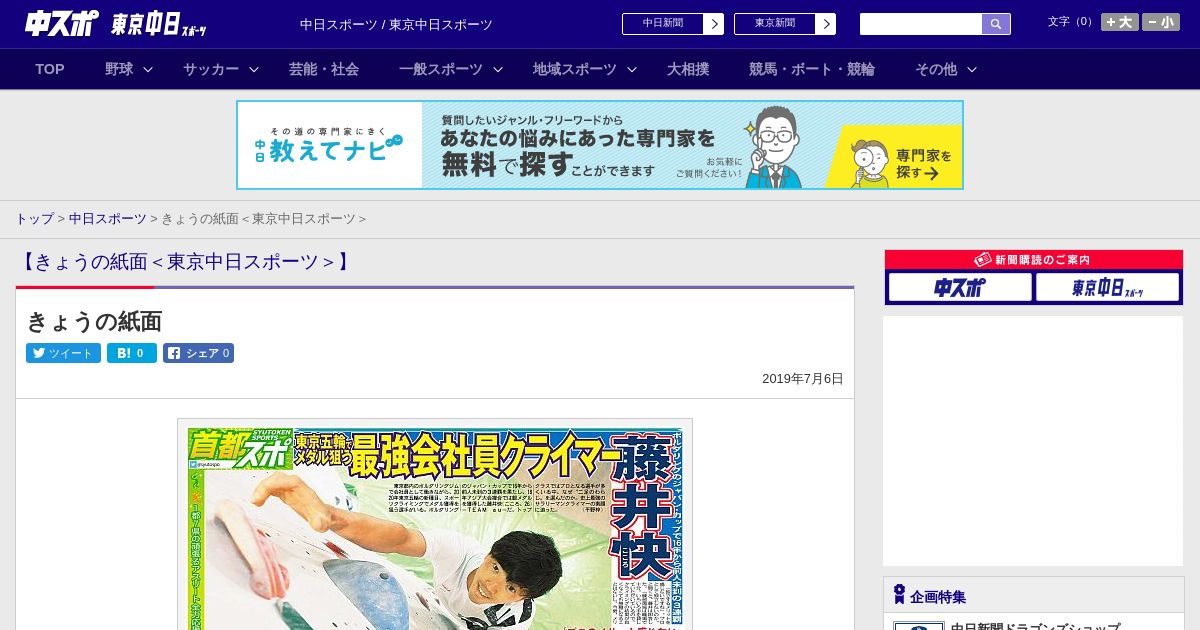
Task: Click the arrow next to 東京新聞
Action: click(x=826, y=24)
